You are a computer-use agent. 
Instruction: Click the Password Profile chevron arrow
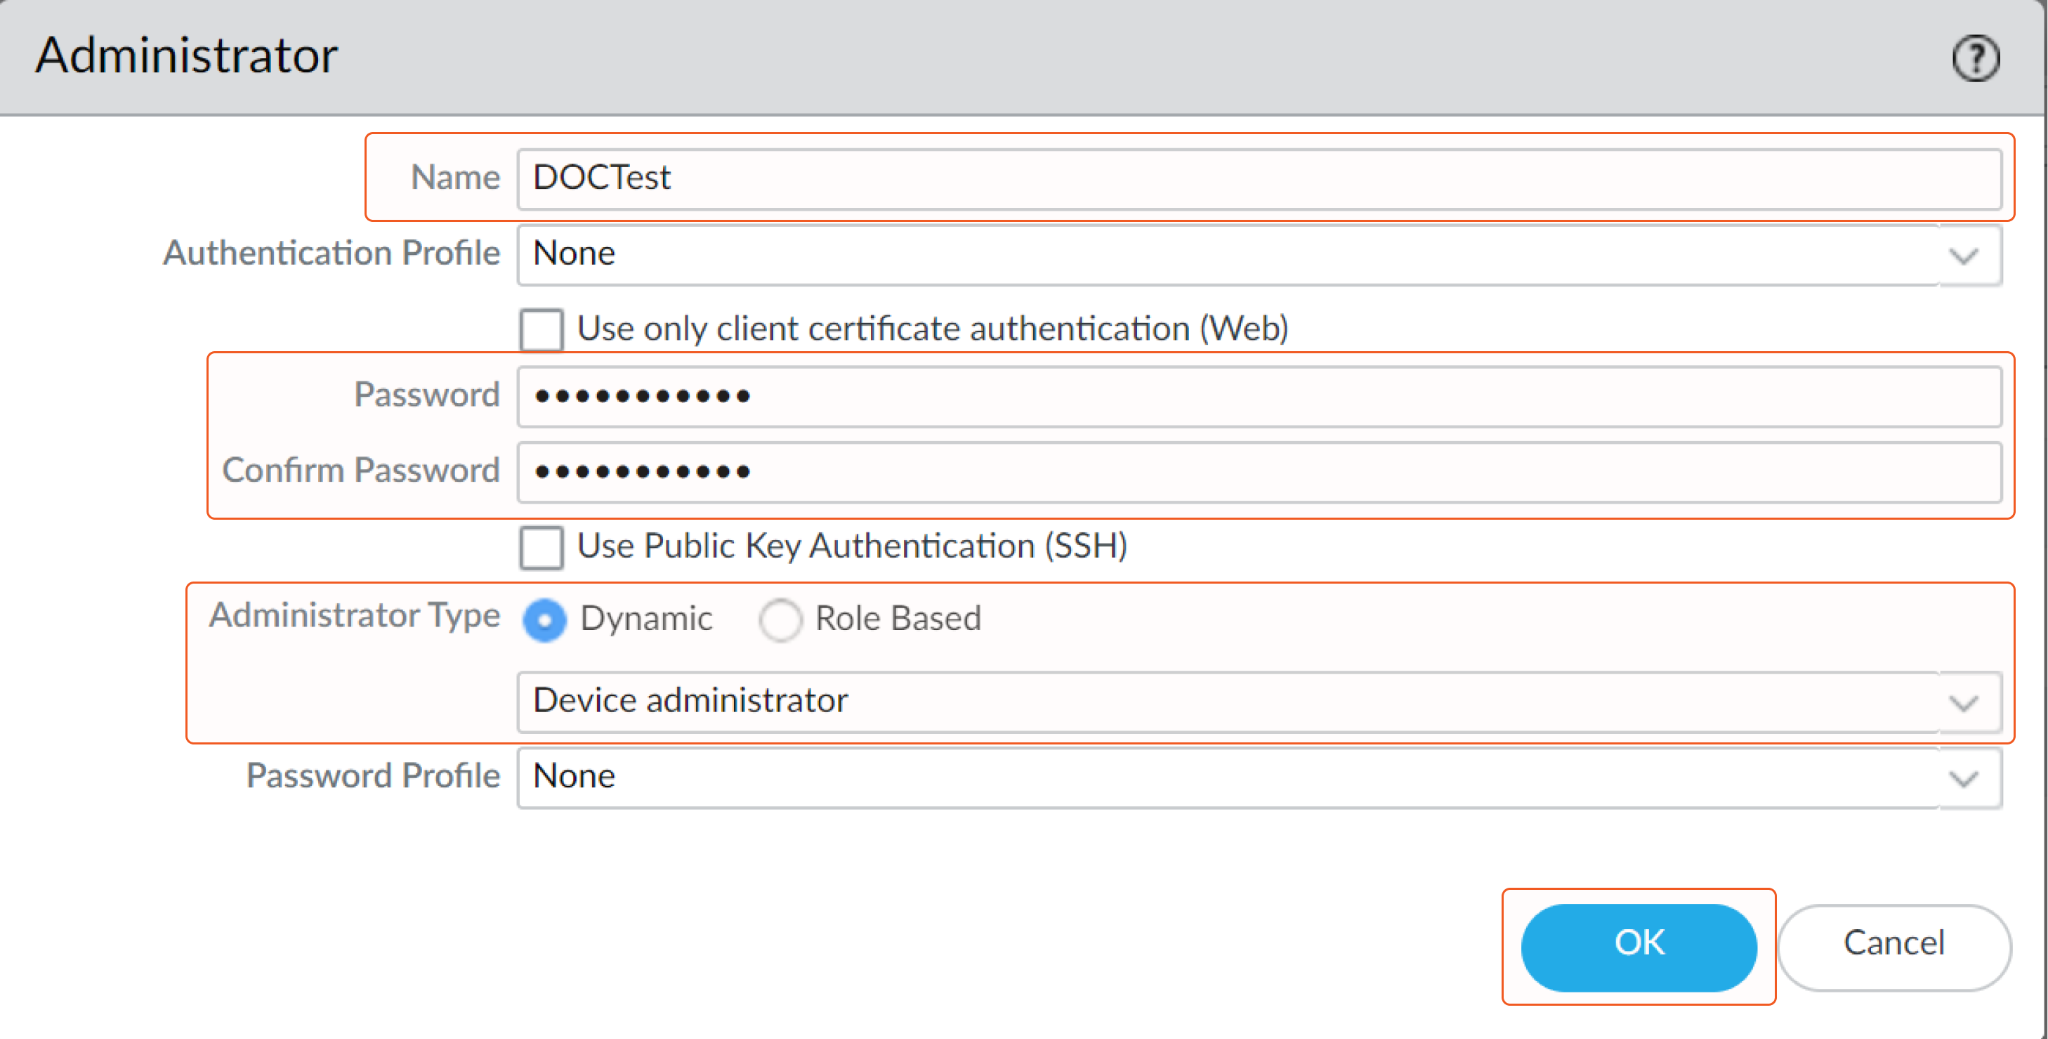coord(1964,779)
